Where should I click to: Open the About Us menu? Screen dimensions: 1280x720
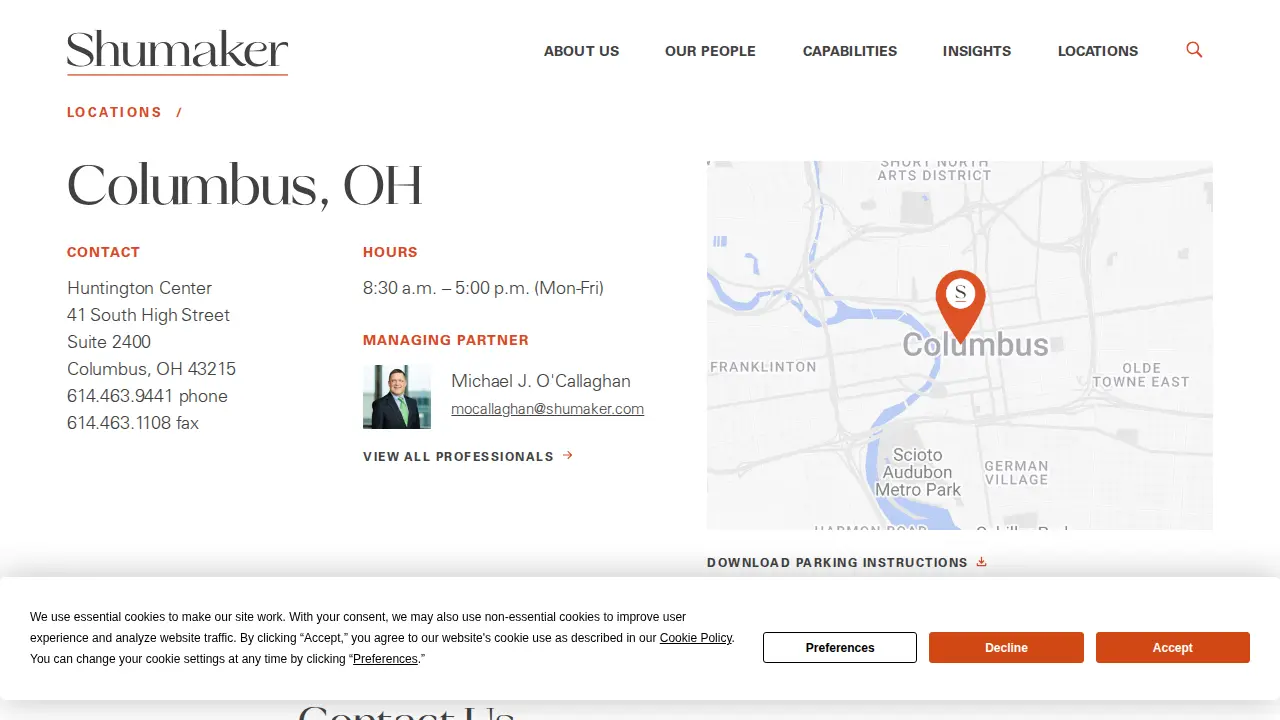point(581,51)
